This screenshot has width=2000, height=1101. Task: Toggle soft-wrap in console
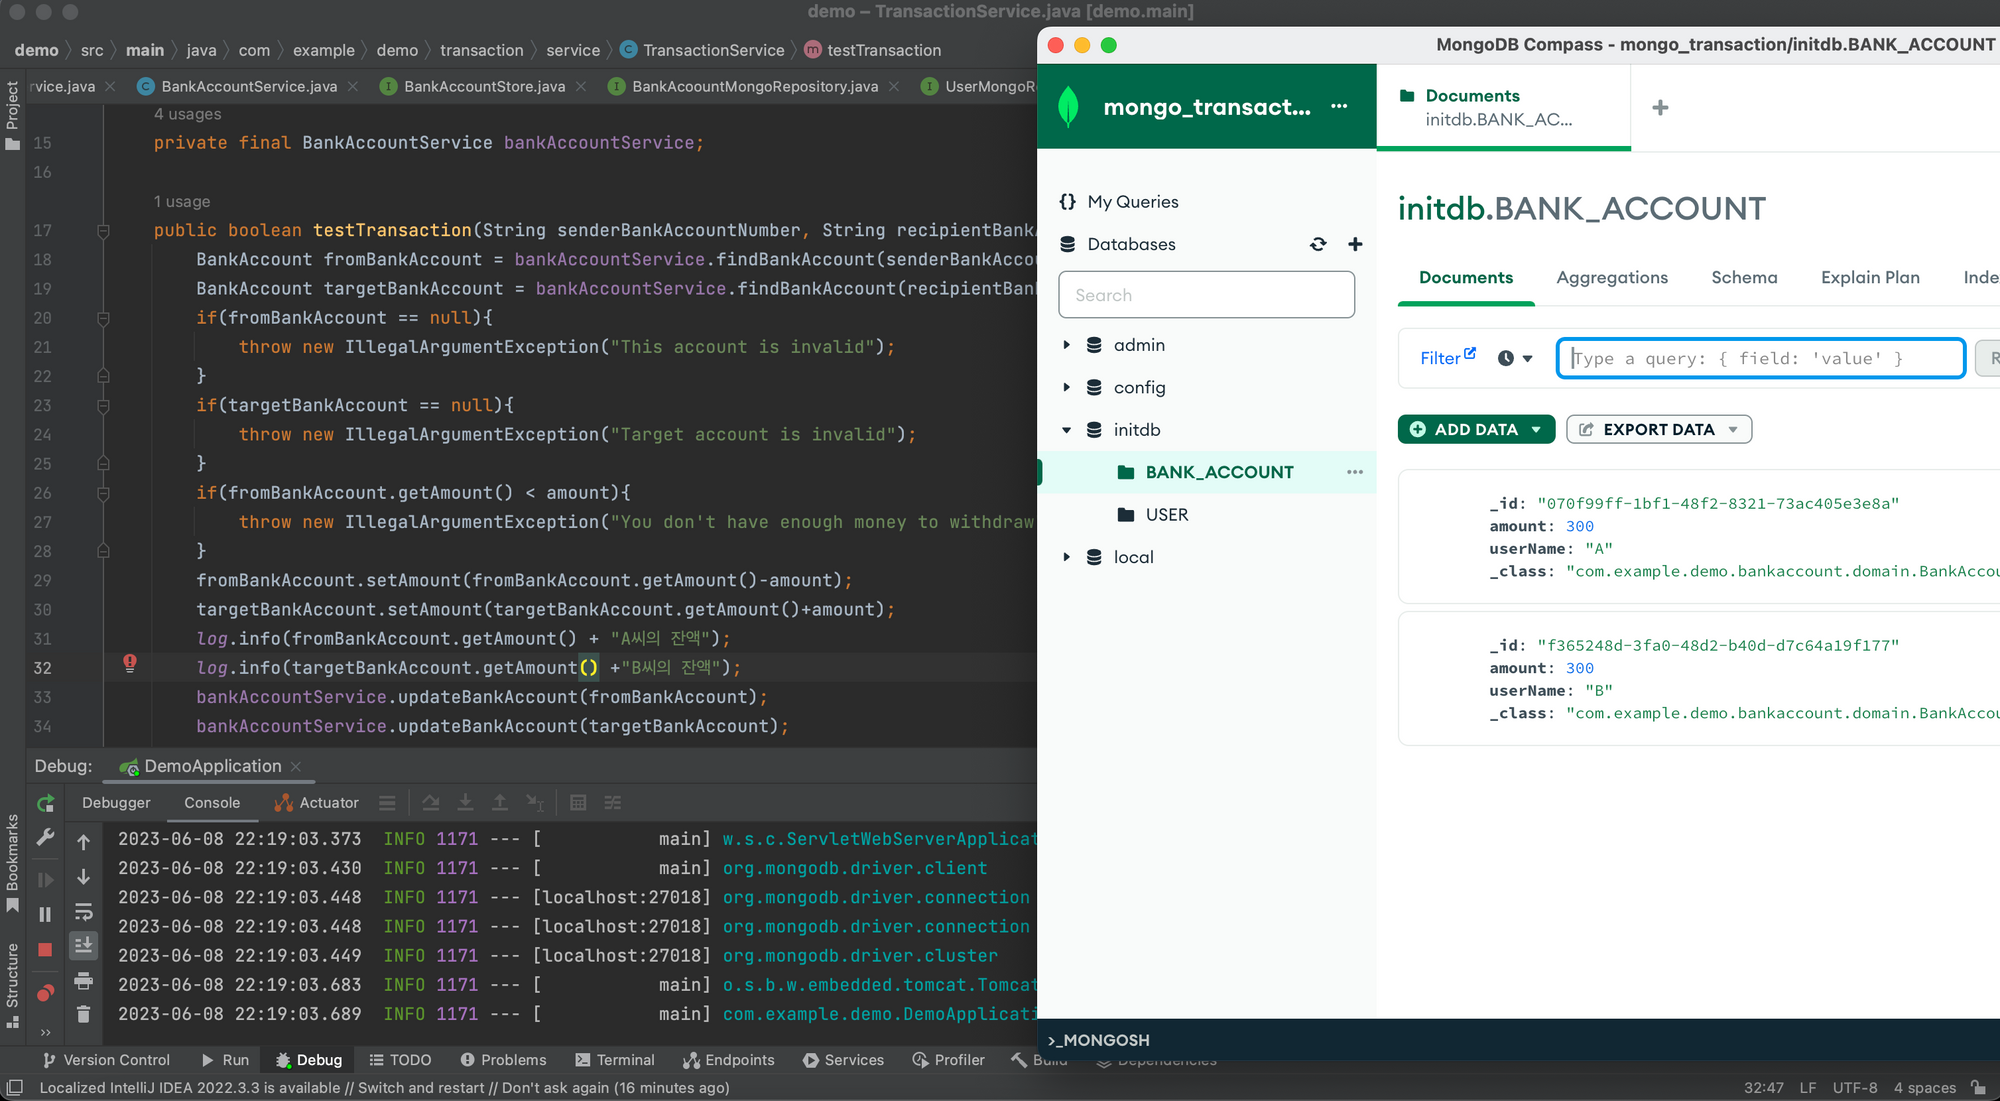click(x=84, y=912)
